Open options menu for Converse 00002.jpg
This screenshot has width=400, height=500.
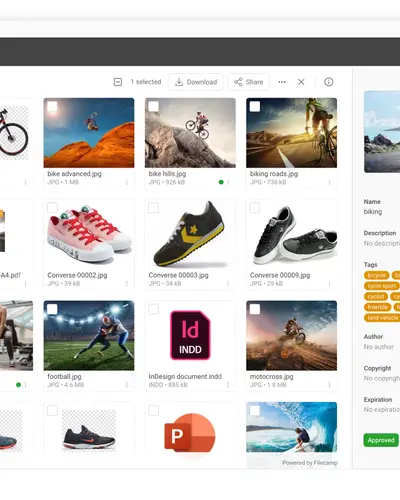point(127,284)
